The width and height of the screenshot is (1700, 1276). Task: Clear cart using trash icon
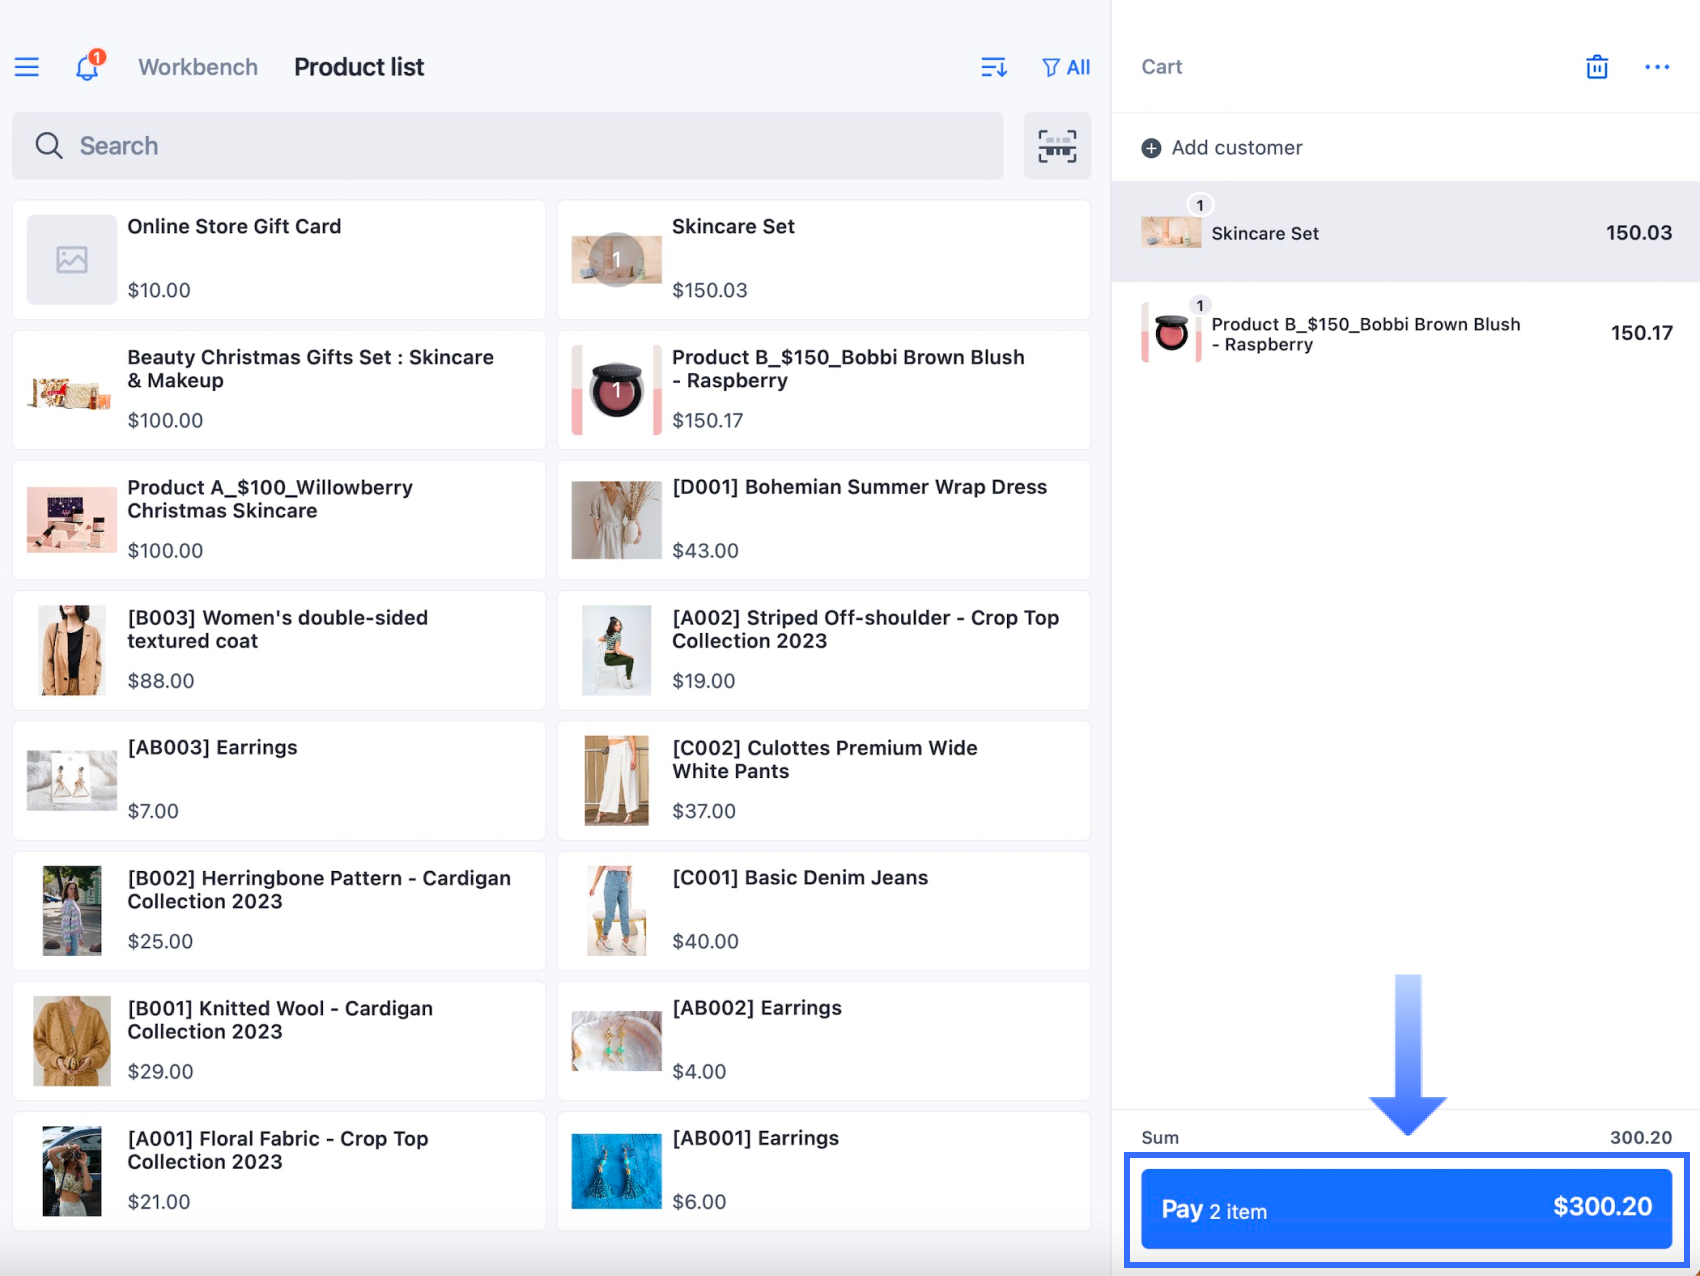pos(1597,67)
